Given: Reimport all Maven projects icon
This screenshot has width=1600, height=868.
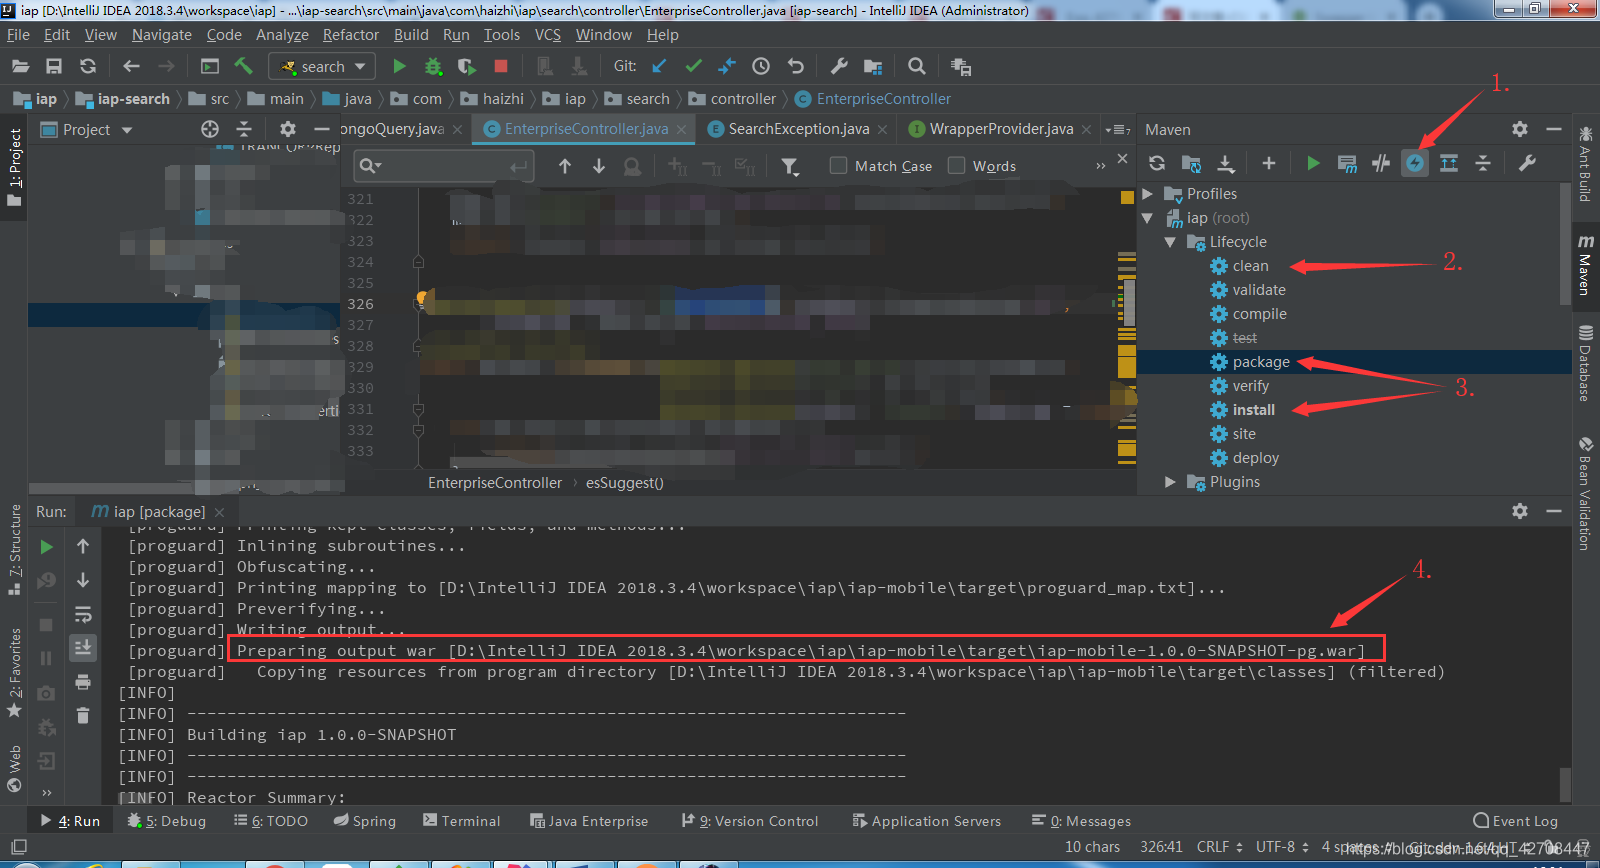Looking at the screenshot, I should pos(1157,163).
